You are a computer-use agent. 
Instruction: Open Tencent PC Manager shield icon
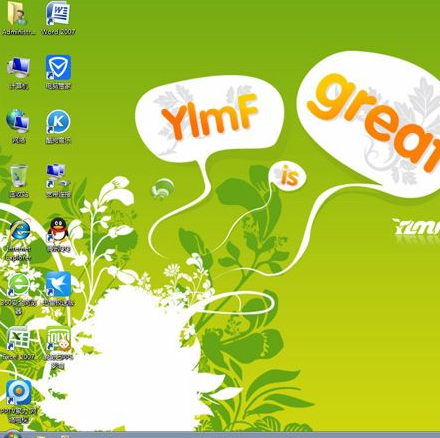coord(58,72)
